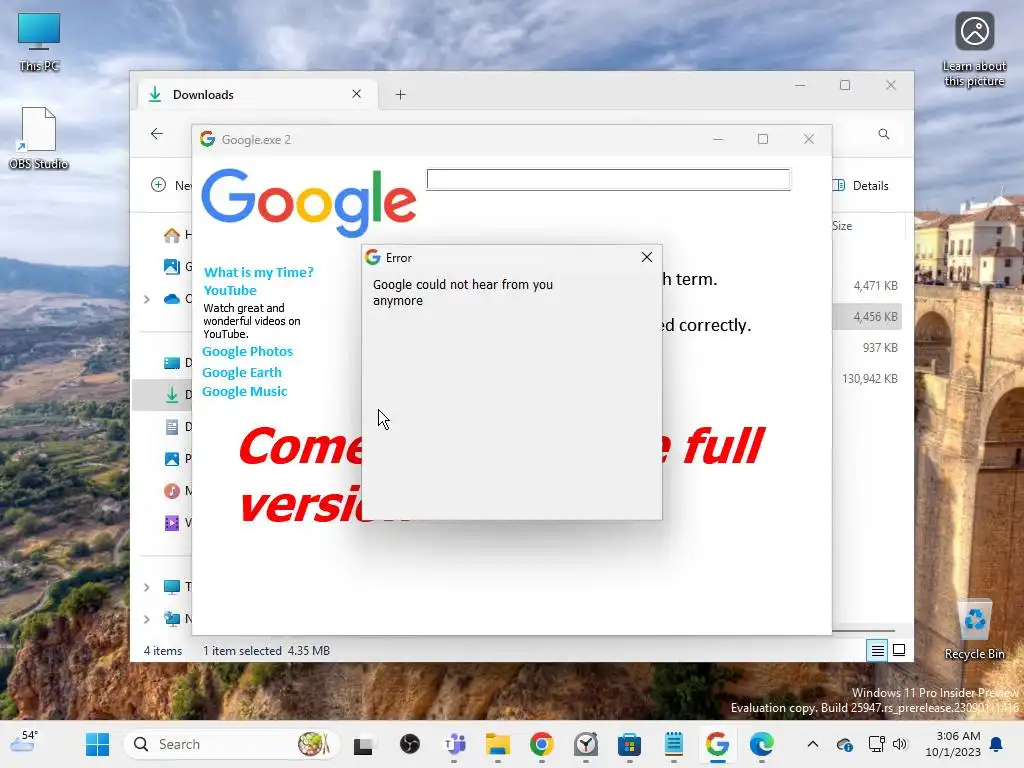Open the volume control in system tray

(x=900, y=744)
